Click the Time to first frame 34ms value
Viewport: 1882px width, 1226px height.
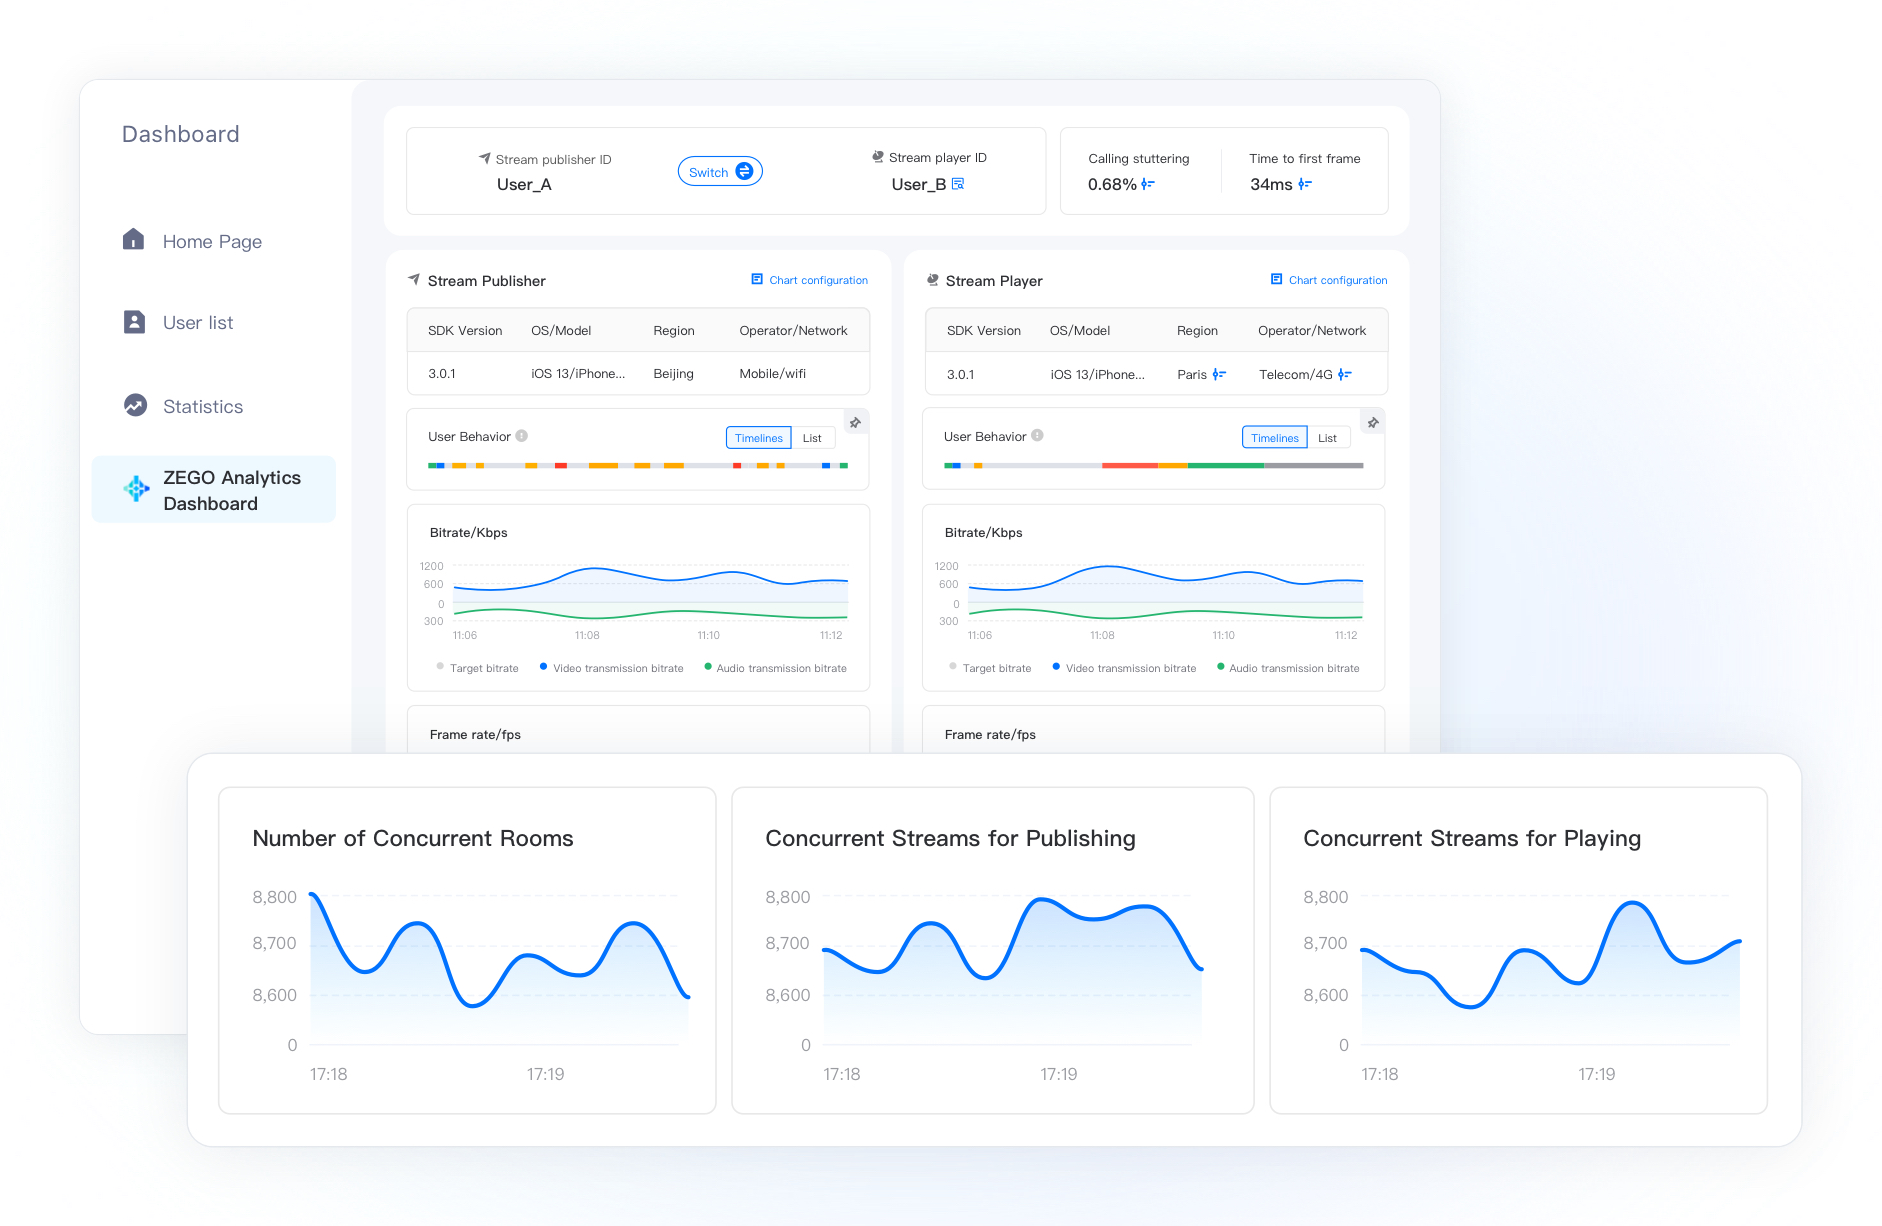coord(1271,184)
